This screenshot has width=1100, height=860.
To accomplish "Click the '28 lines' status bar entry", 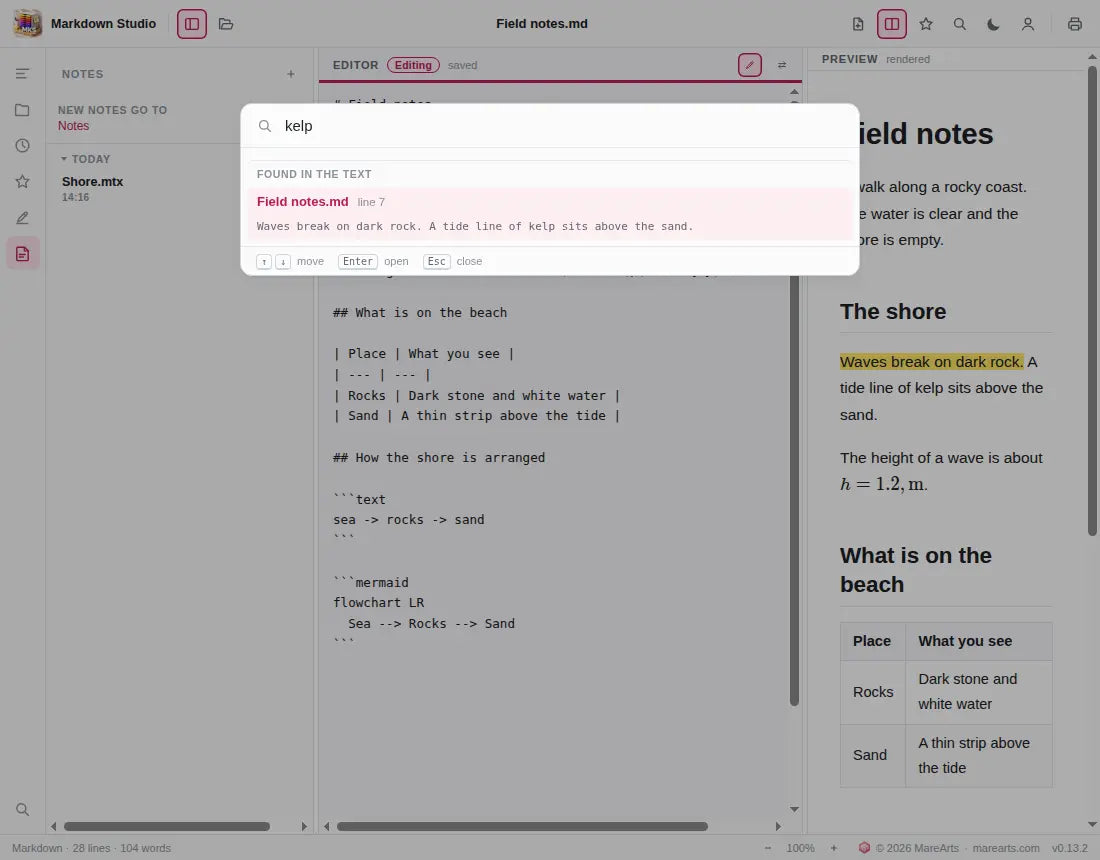I will coord(91,848).
